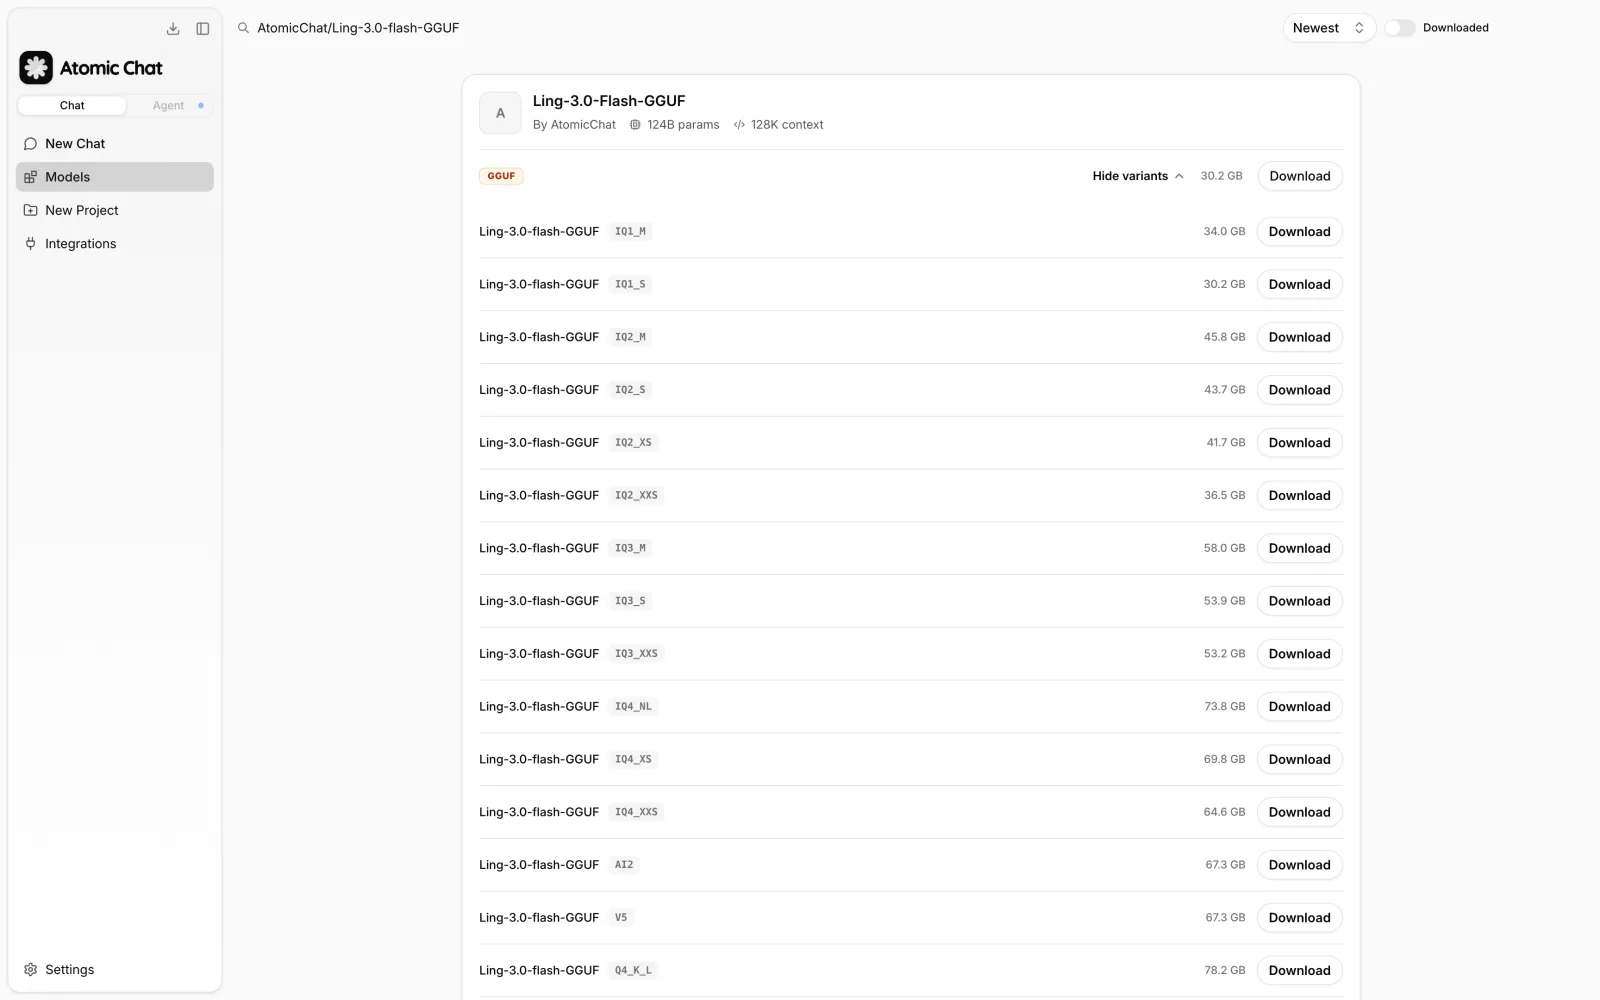Click the IQ2_XXS quantization tag

click(636, 495)
